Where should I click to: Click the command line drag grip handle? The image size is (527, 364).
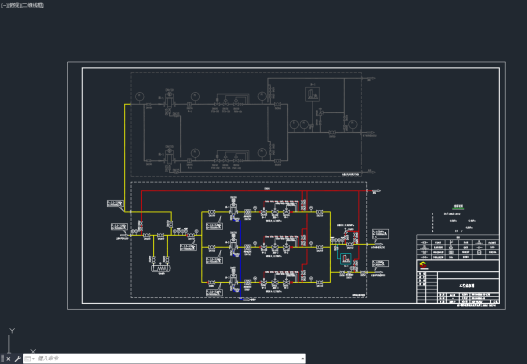click(2, 359)
